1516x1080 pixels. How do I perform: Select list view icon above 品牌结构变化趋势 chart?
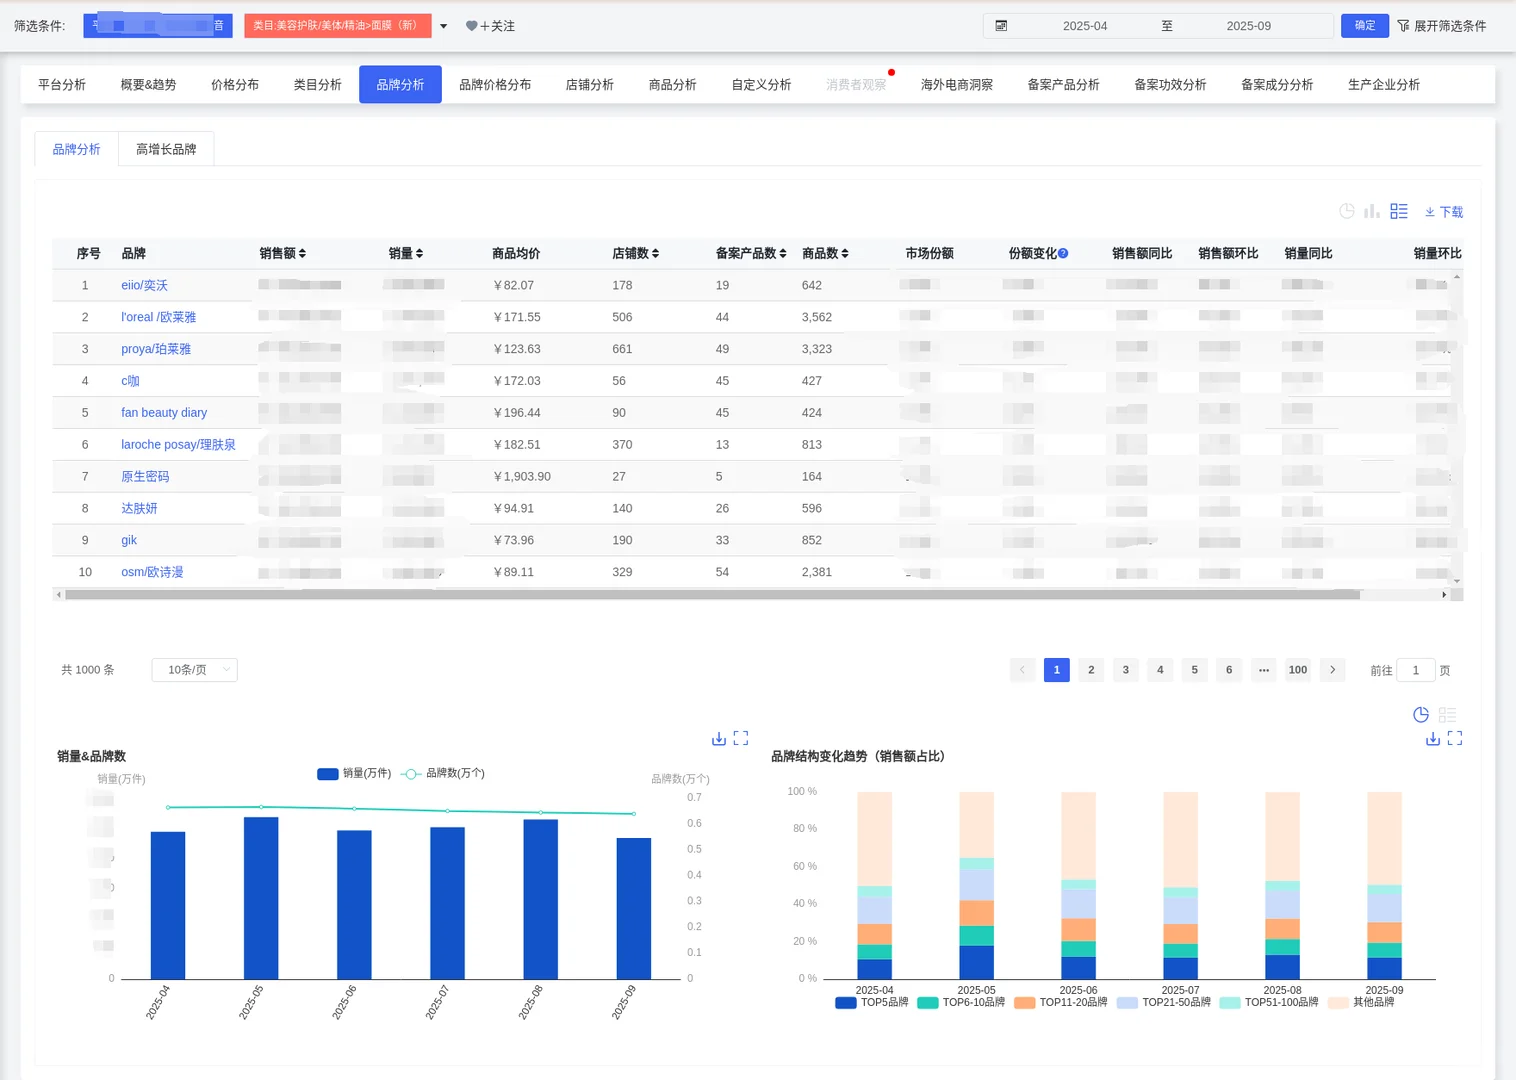(1447, 715)
